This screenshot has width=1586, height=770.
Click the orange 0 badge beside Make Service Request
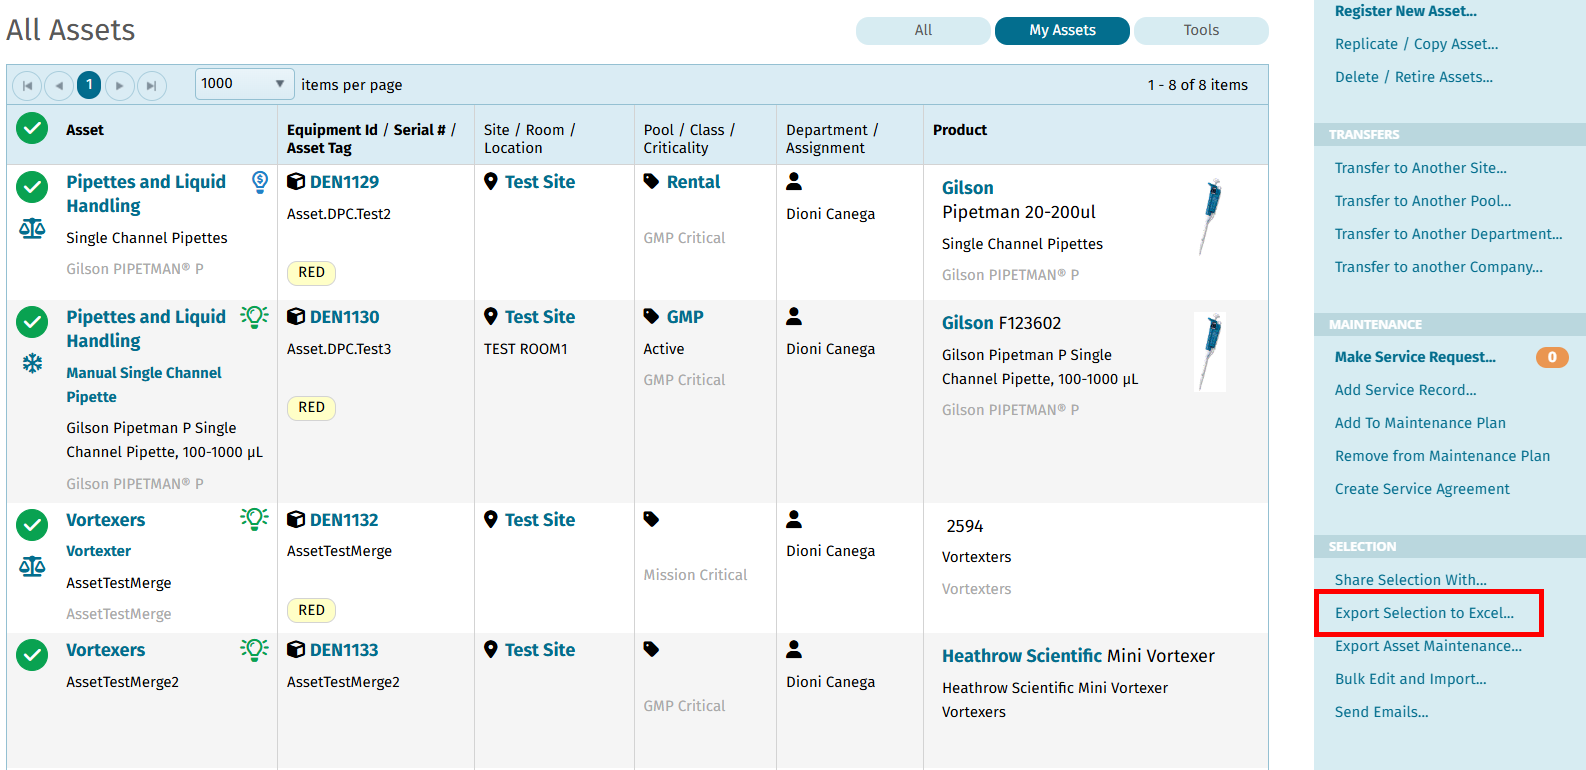click(x=1552, y=357)
